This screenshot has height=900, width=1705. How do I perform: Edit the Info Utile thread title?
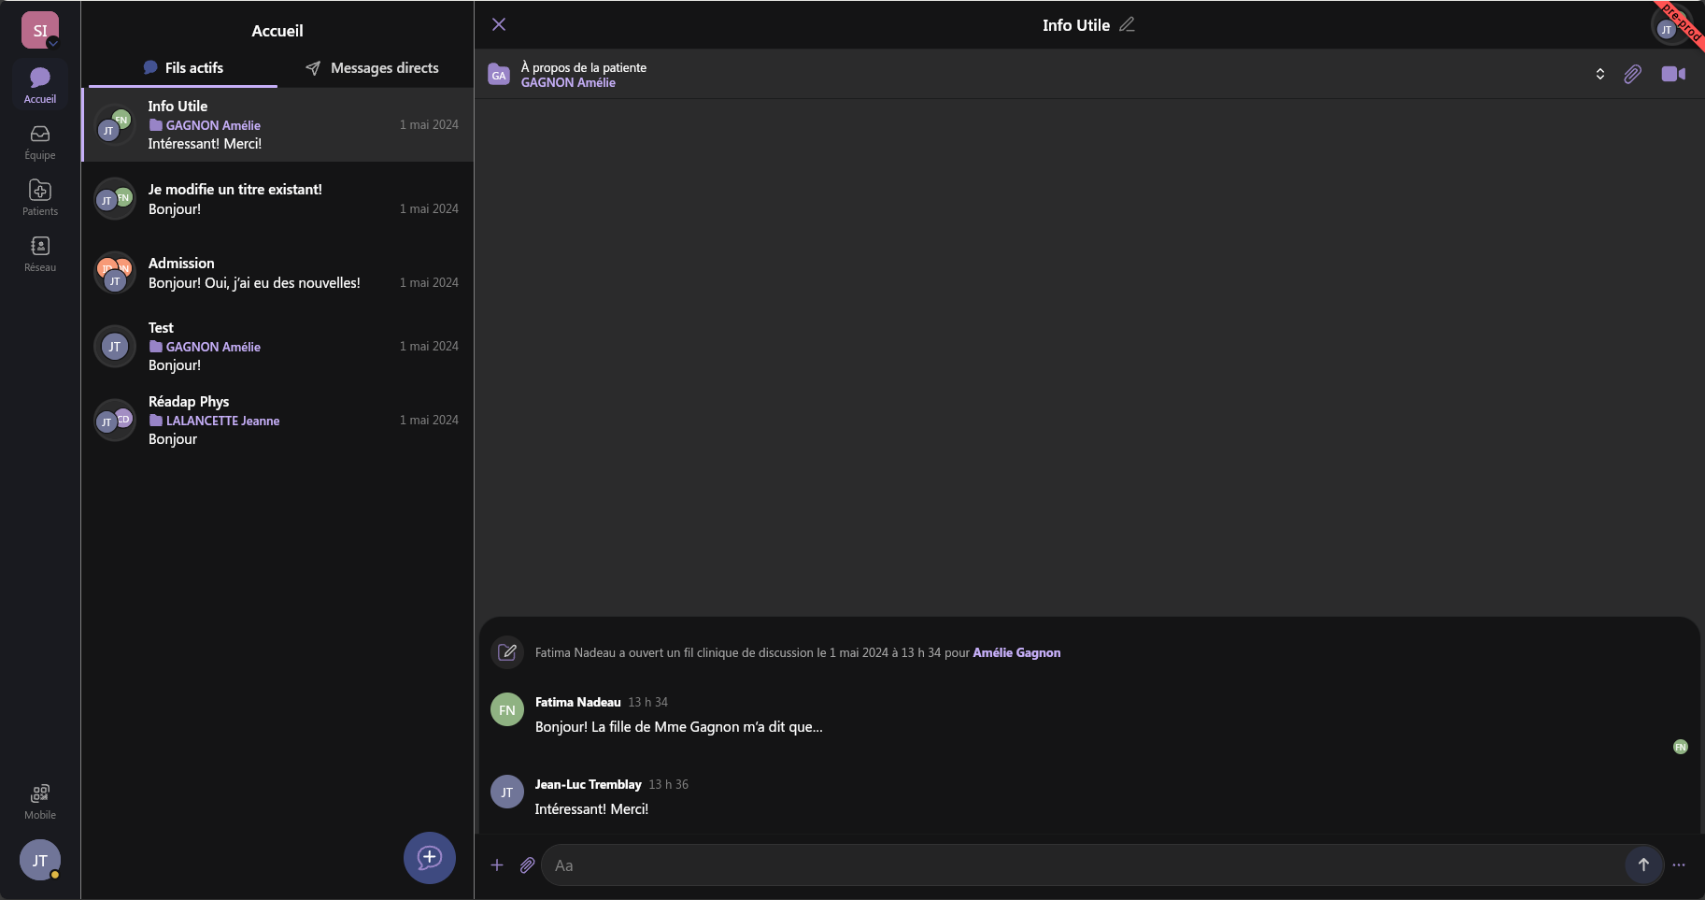(1127, 25)
